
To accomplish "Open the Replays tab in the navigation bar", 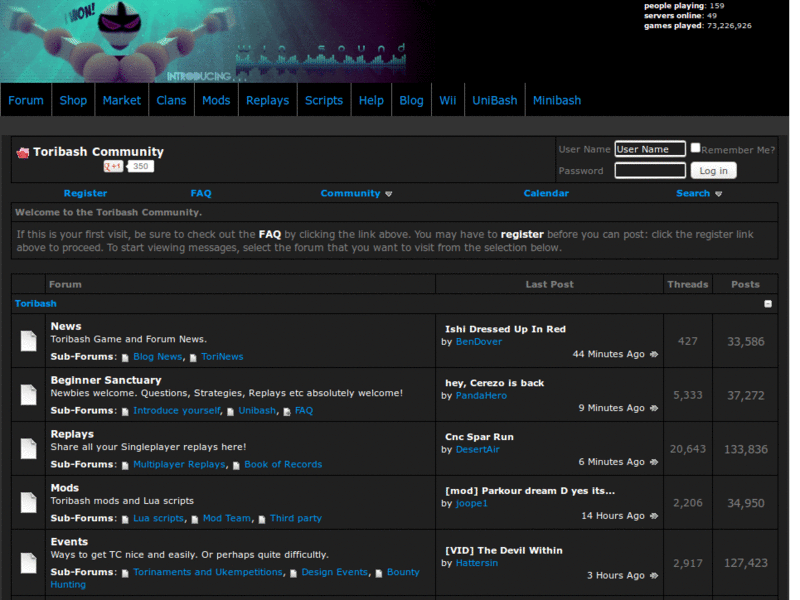I will (x=268, y=100).
